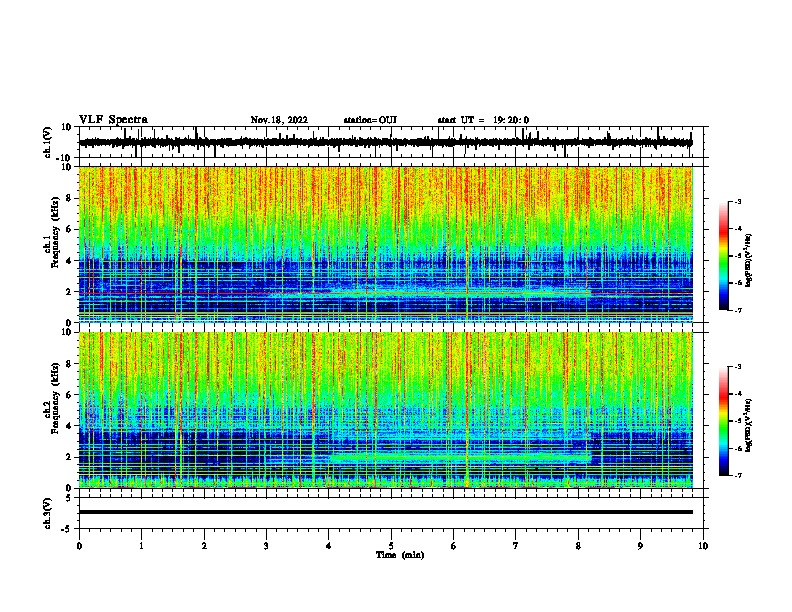
Task: Click the 4 kHz tick label on ch.2 spectrogram
Action: (69, 426)
